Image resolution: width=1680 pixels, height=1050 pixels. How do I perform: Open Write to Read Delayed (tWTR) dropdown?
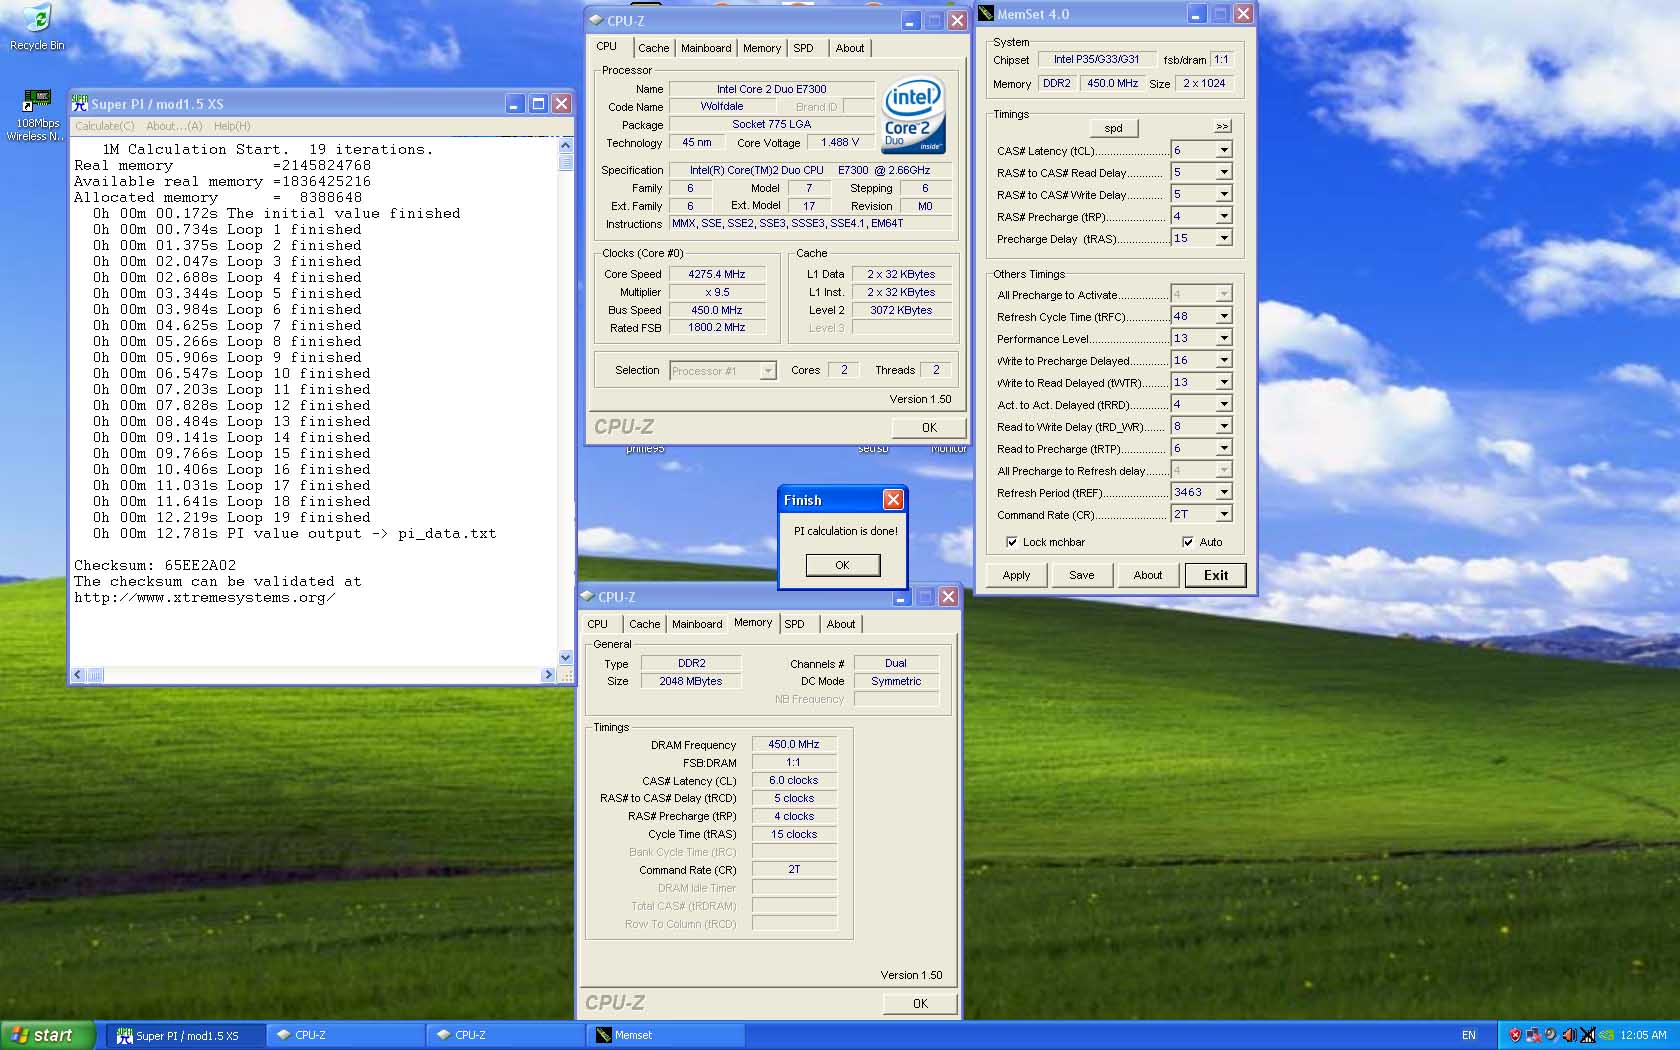(1223, 382)
